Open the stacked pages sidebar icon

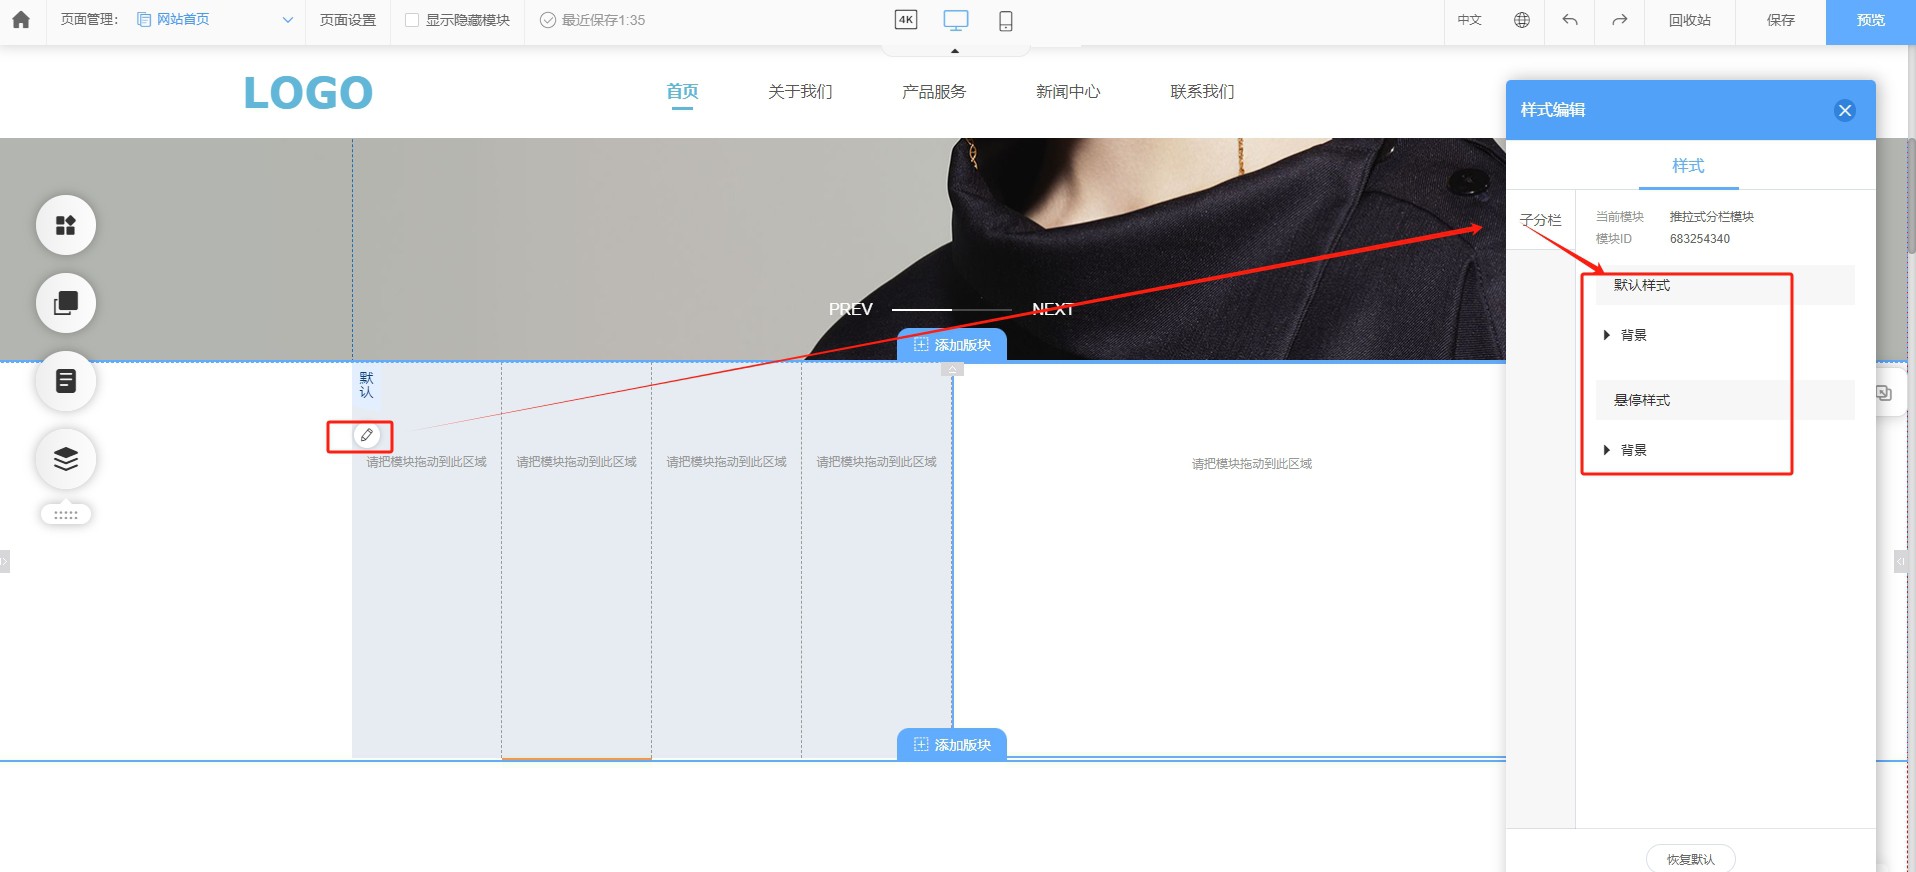tap(66, 303)
